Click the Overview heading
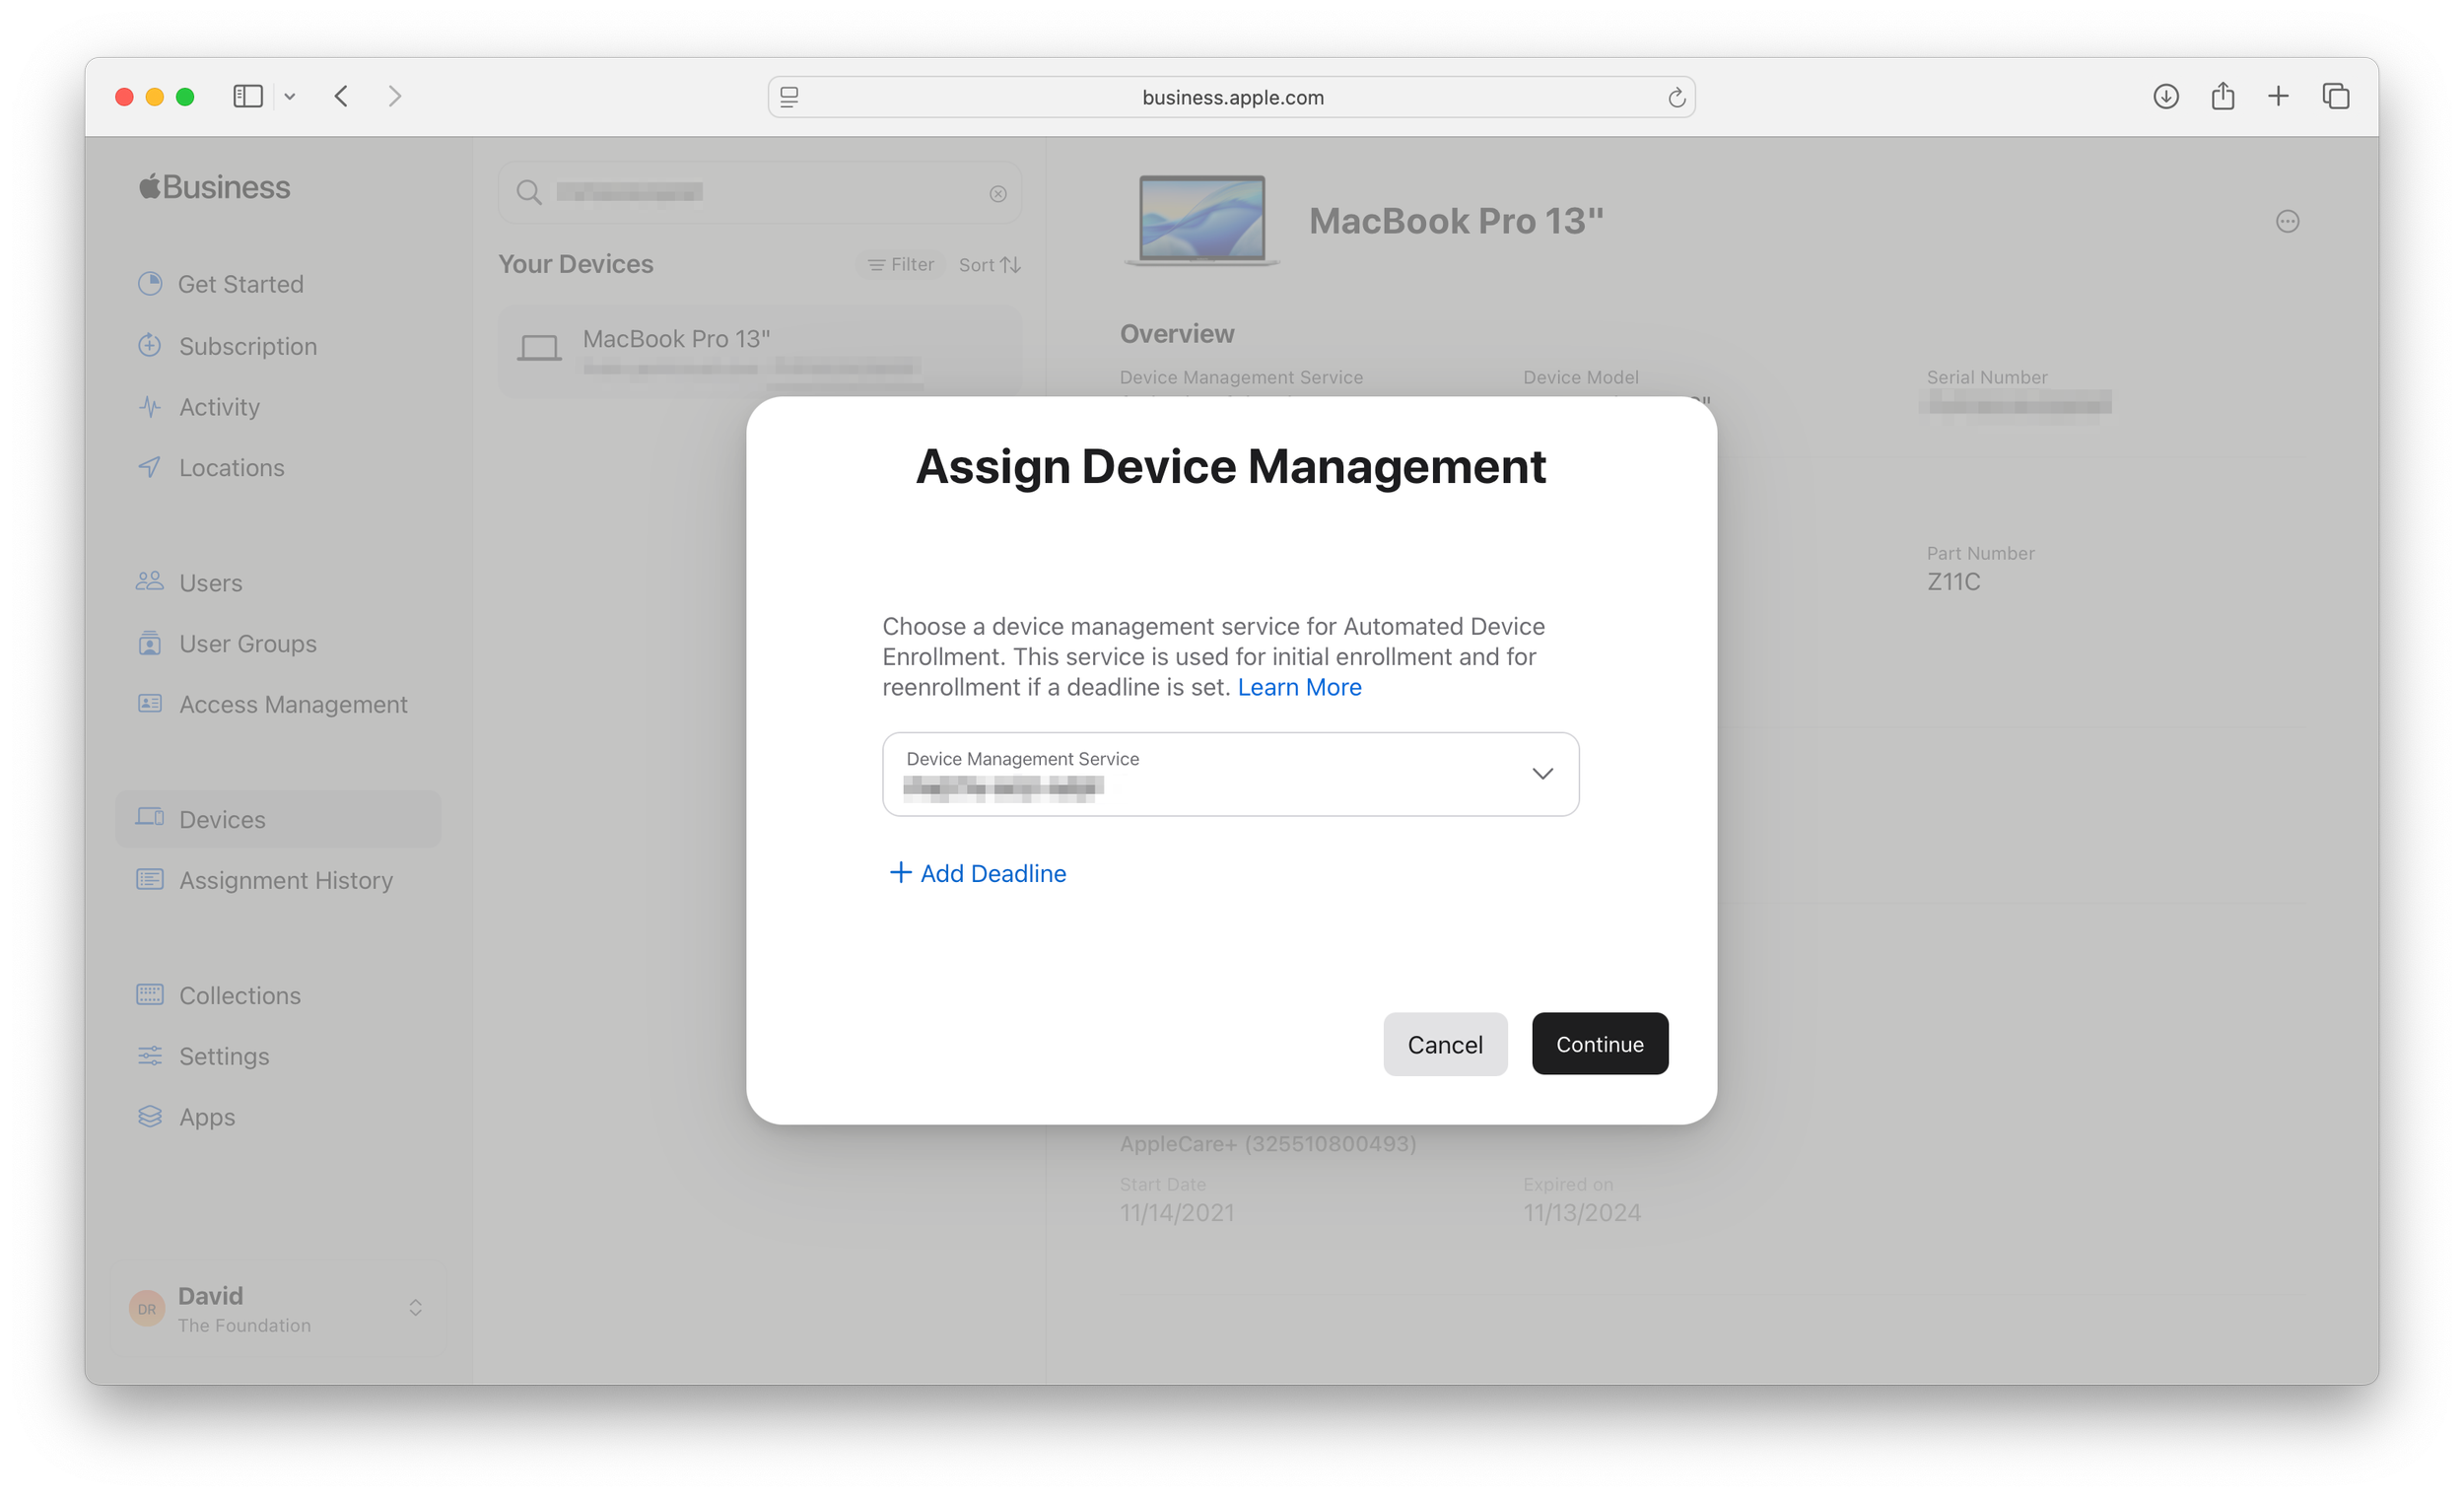The image size is (2464, 1497). point(1177,334)
